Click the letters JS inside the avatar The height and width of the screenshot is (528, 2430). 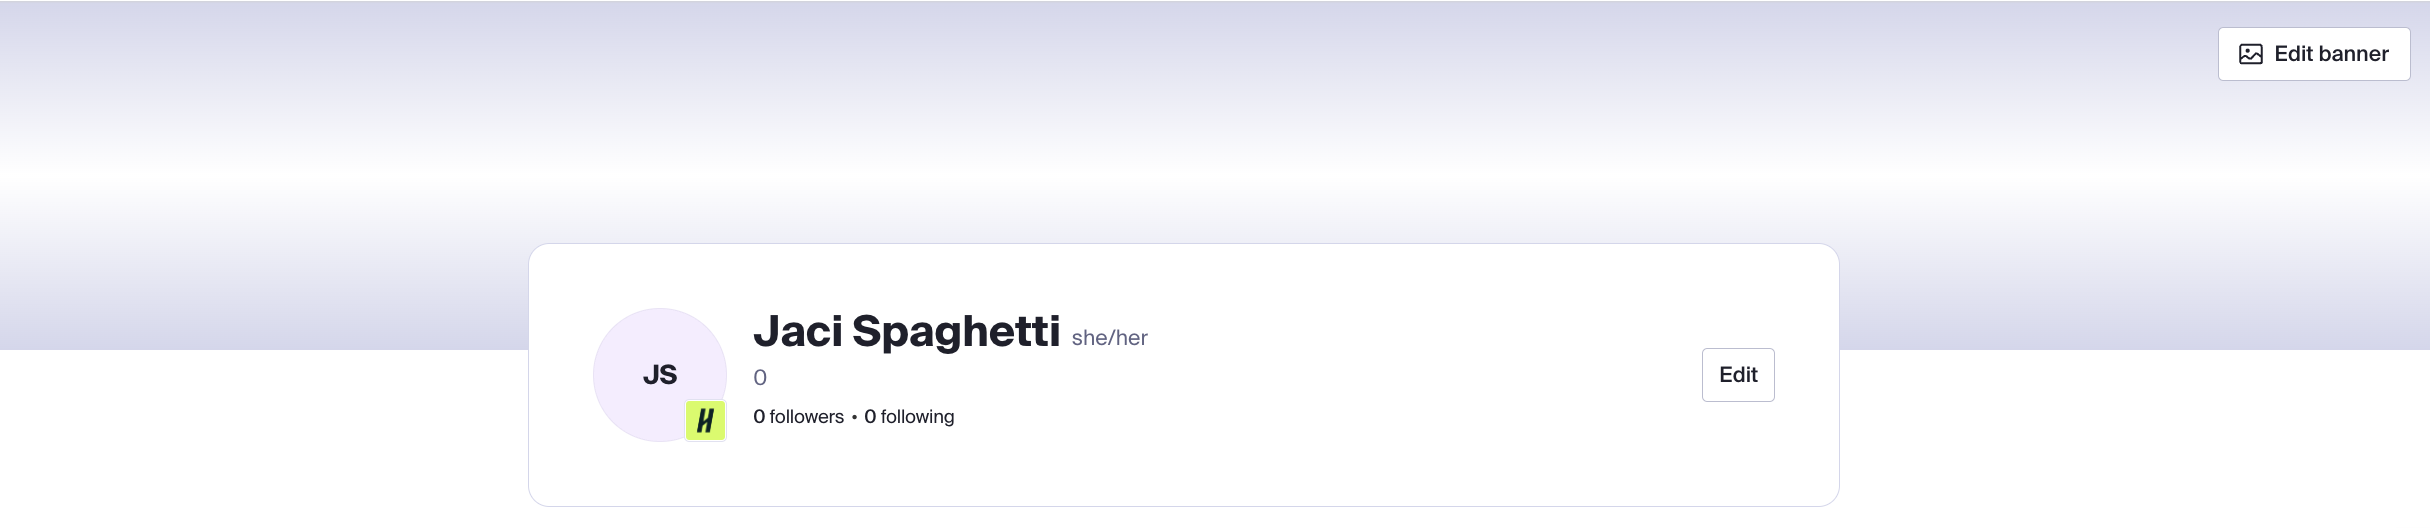click(660, 375)
